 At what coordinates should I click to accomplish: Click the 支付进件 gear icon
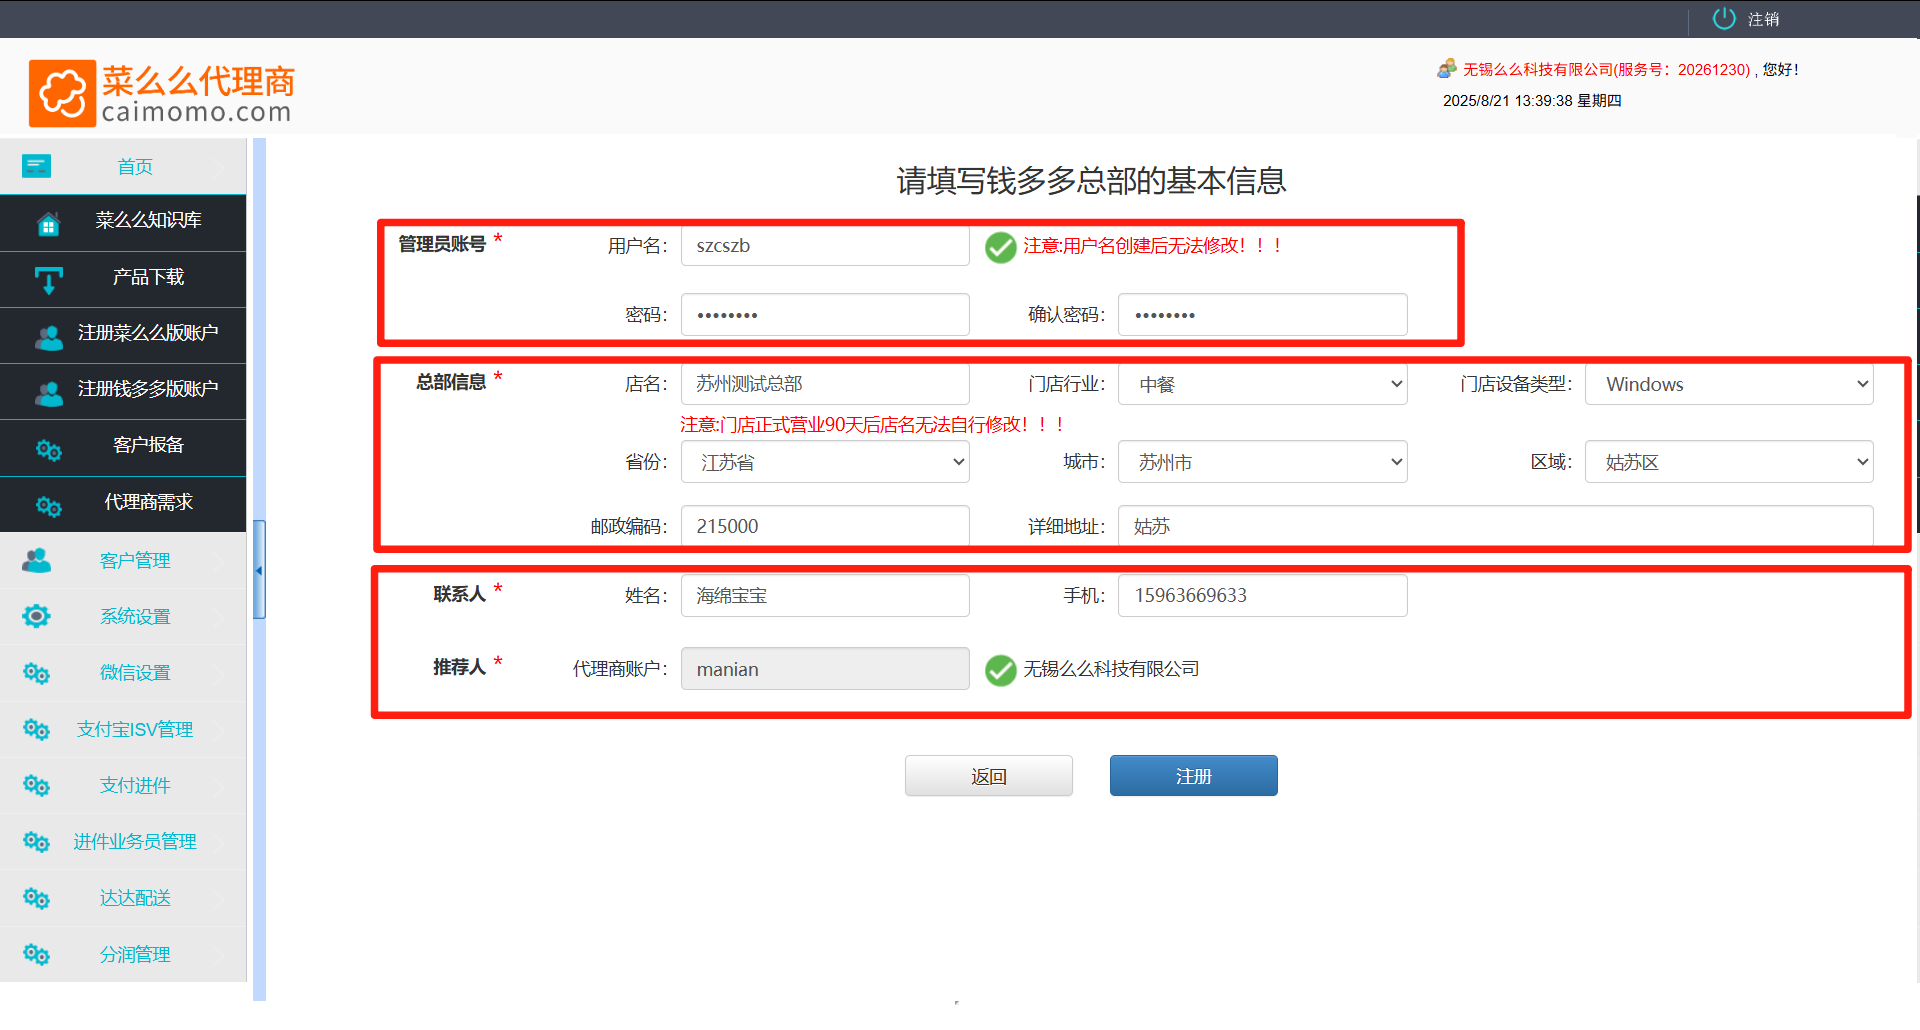37,785
